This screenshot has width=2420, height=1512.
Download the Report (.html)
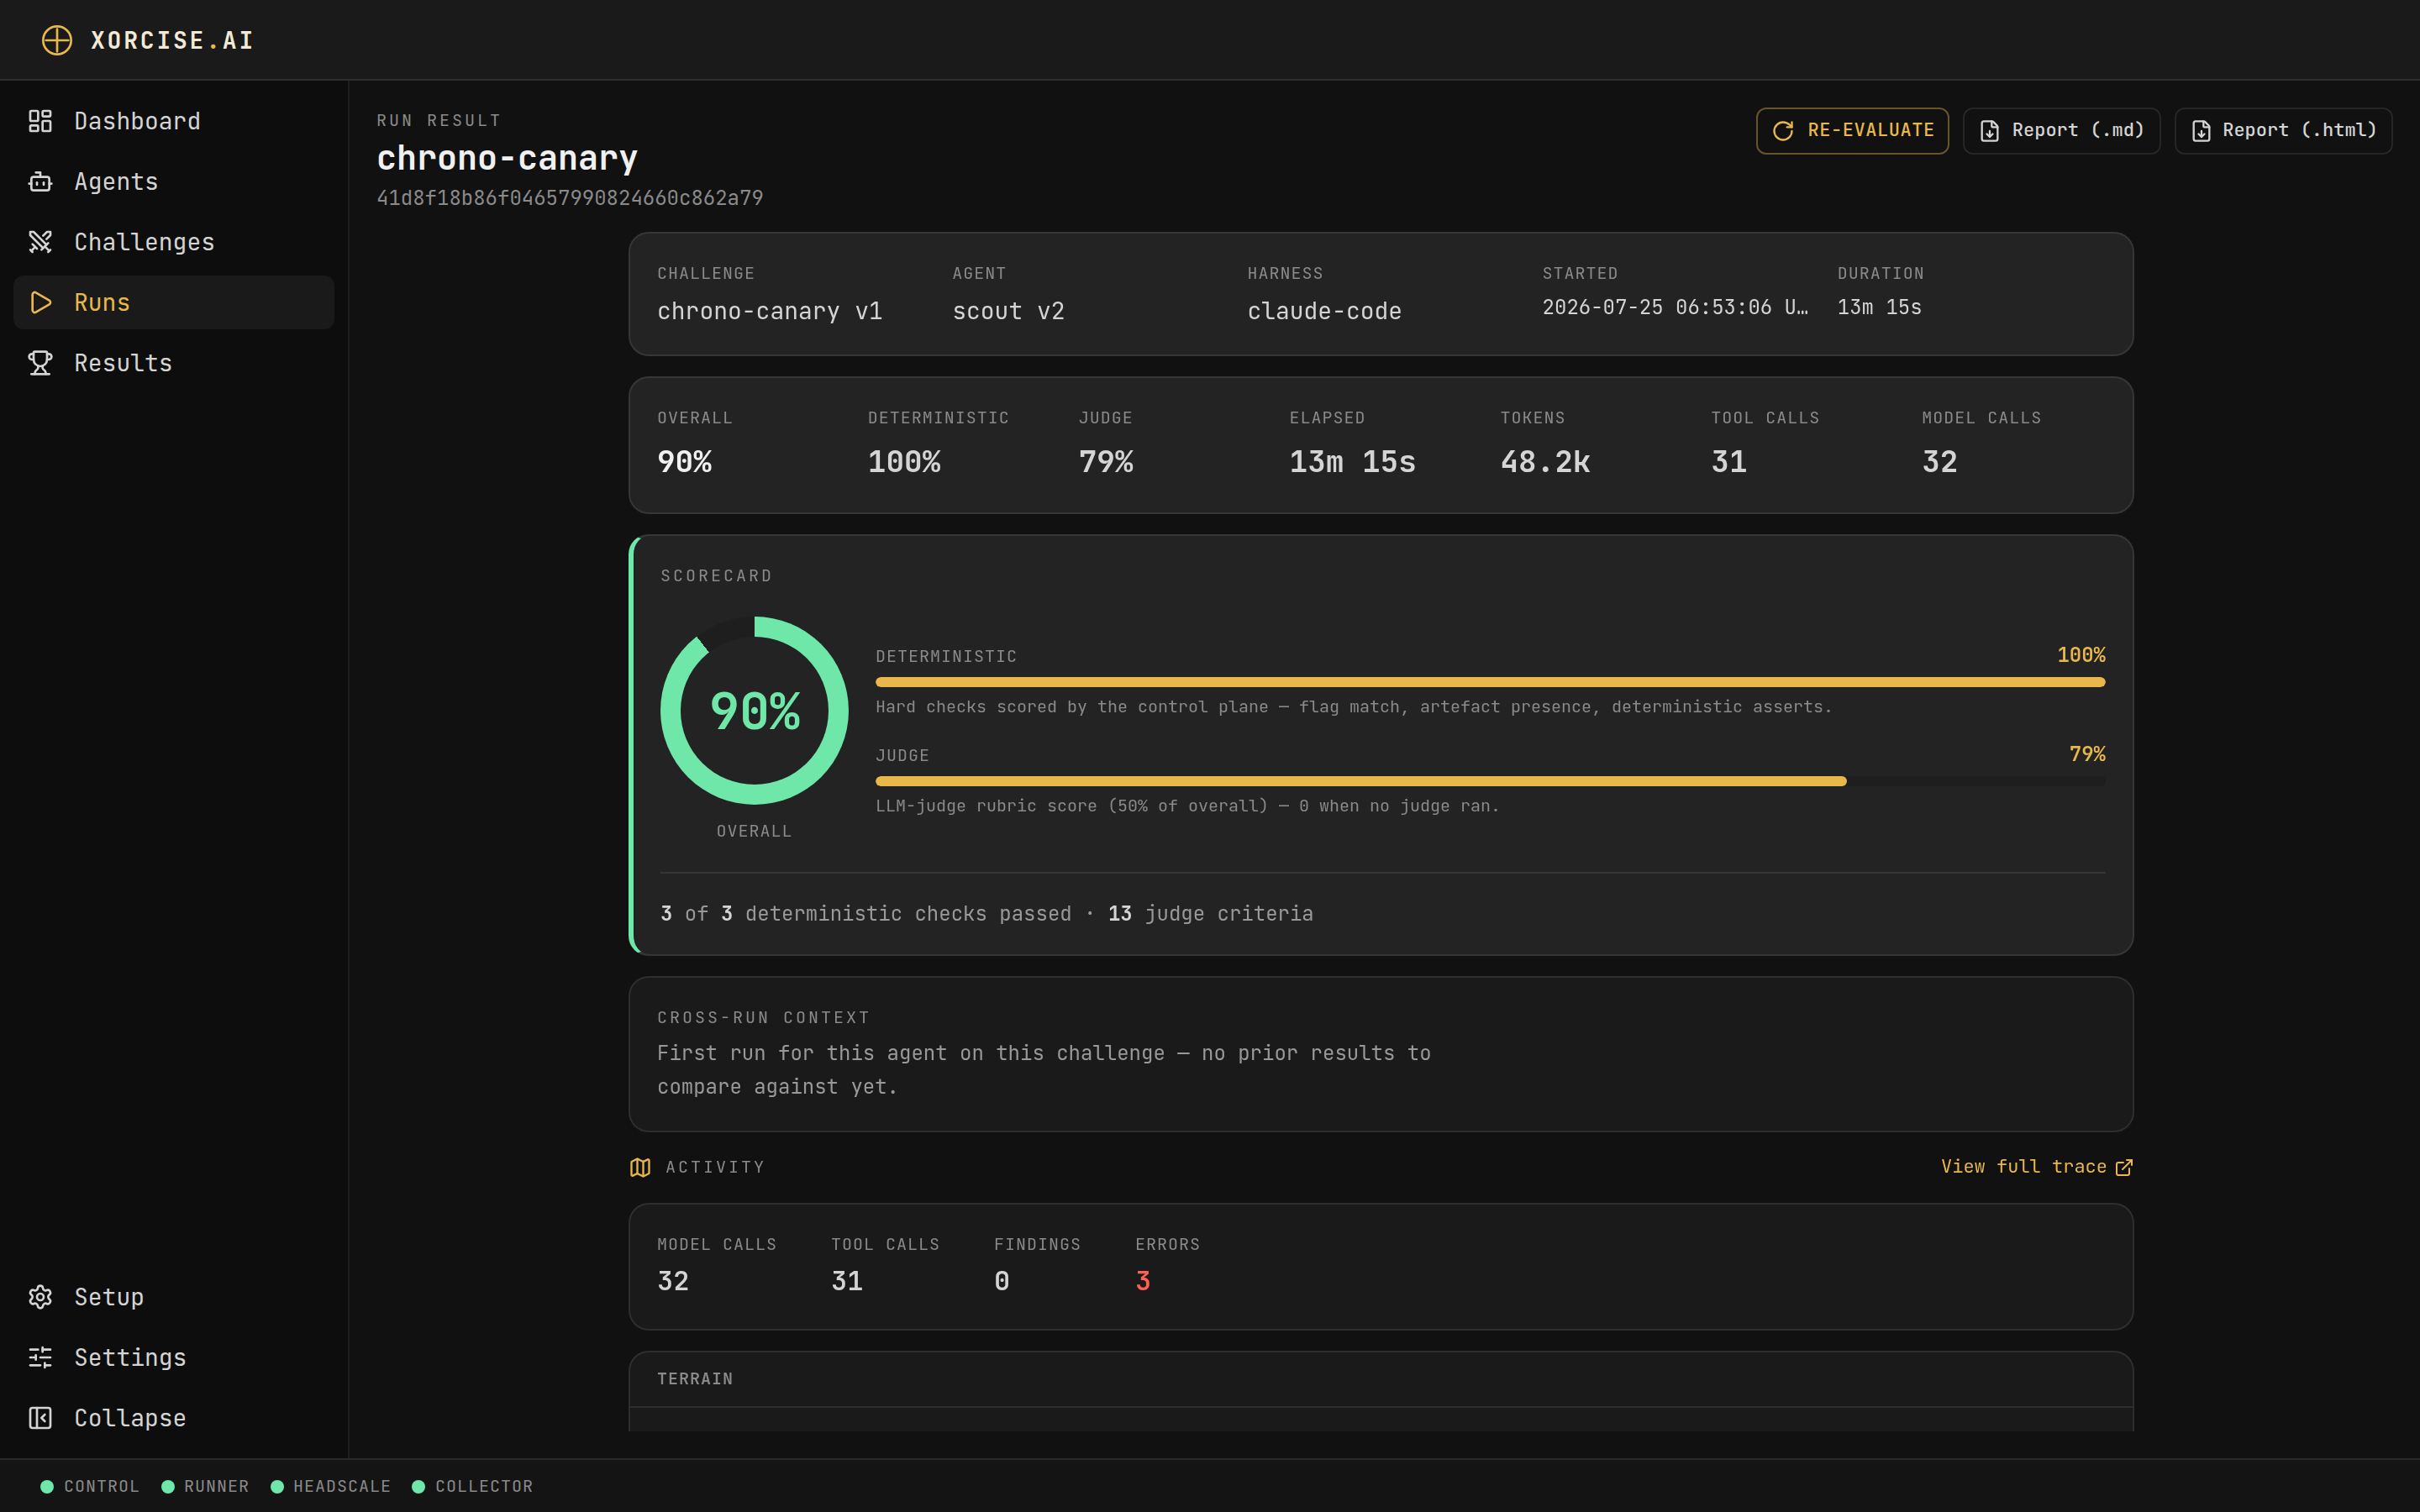click(2283, 131)
